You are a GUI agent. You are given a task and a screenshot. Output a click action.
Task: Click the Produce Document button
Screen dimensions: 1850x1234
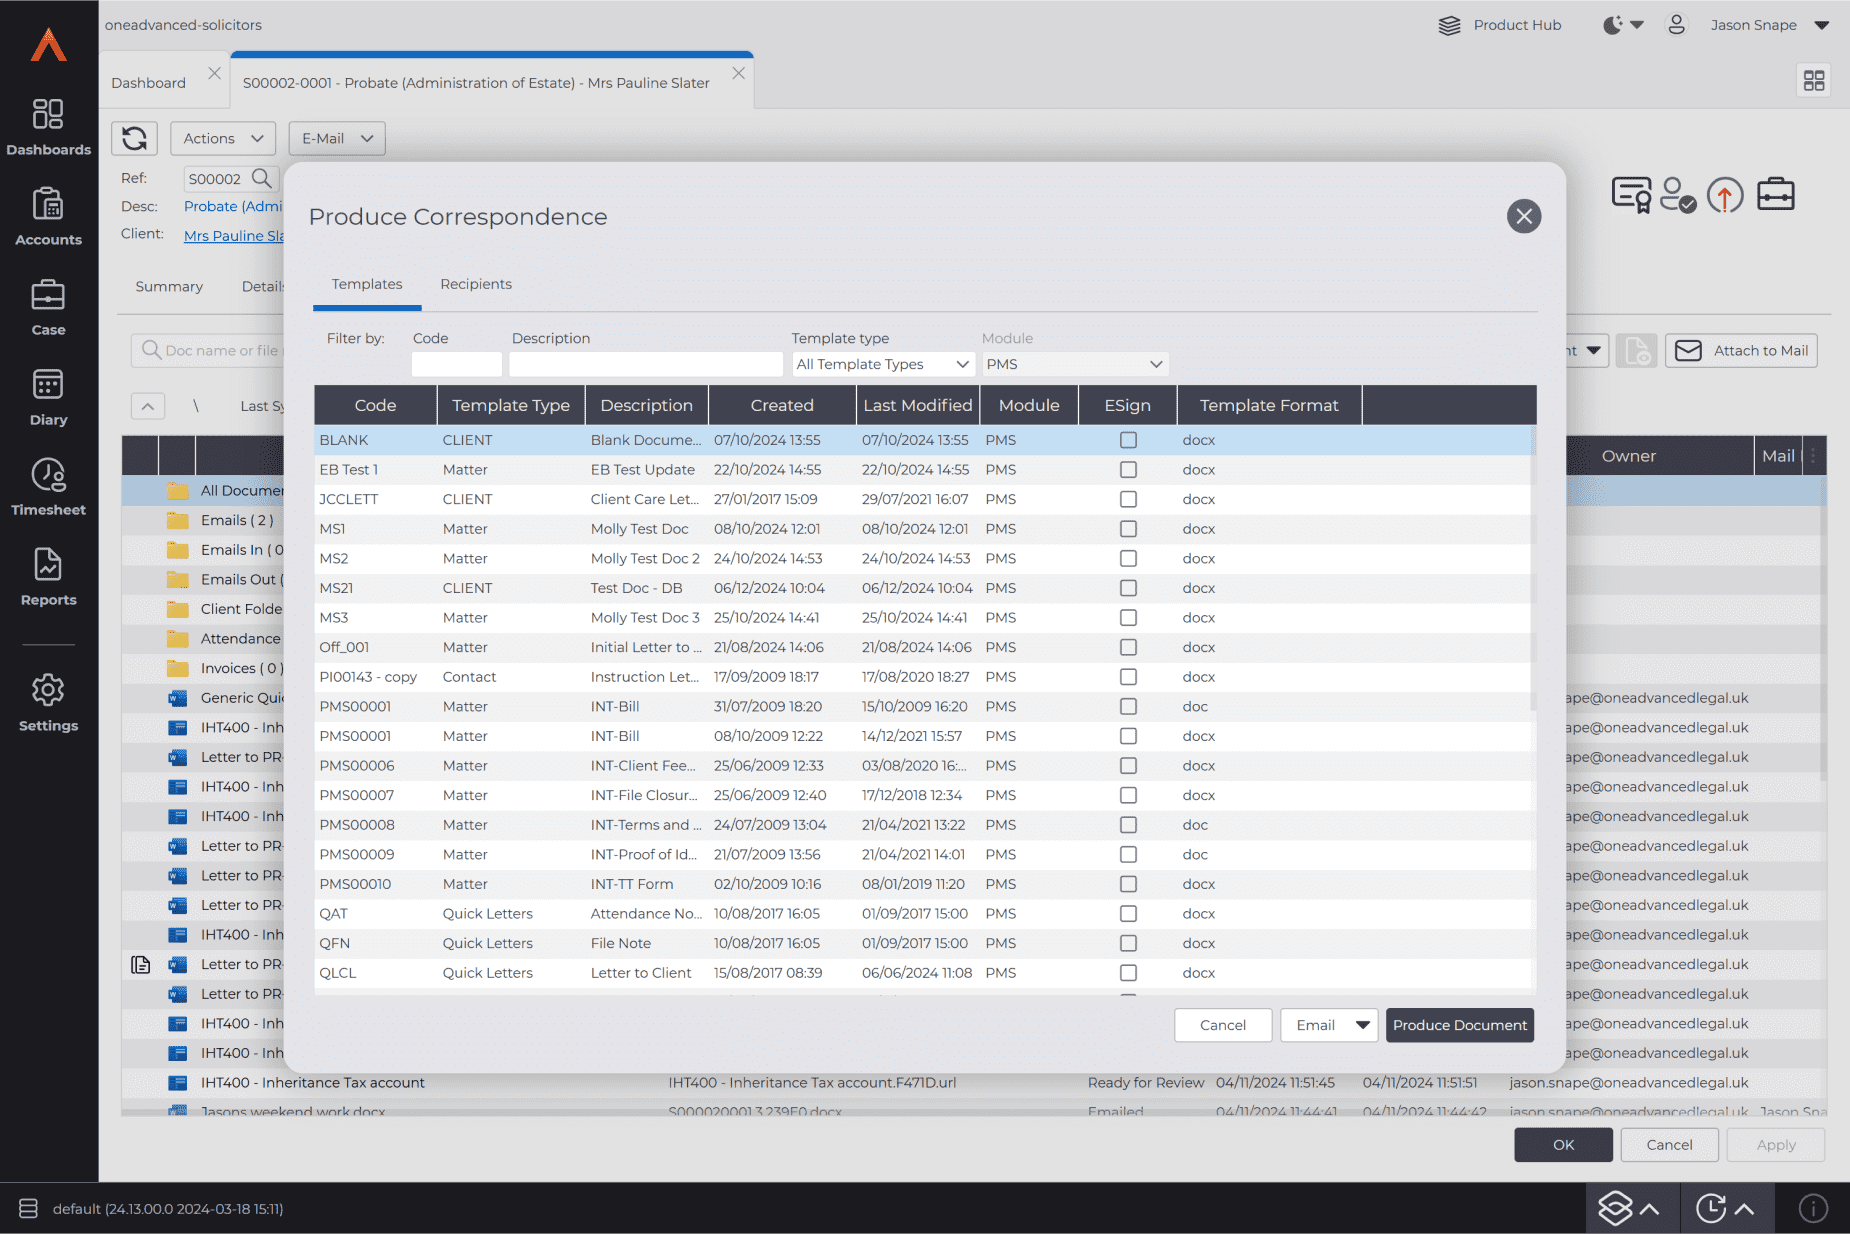pos(1459,1025)
